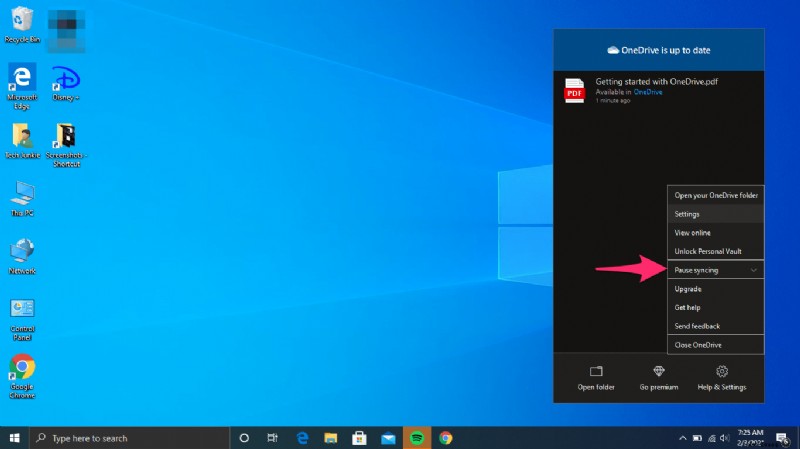
Task: Select the Microsoft Edge desktop shortcut
Action: pos(22,86)
